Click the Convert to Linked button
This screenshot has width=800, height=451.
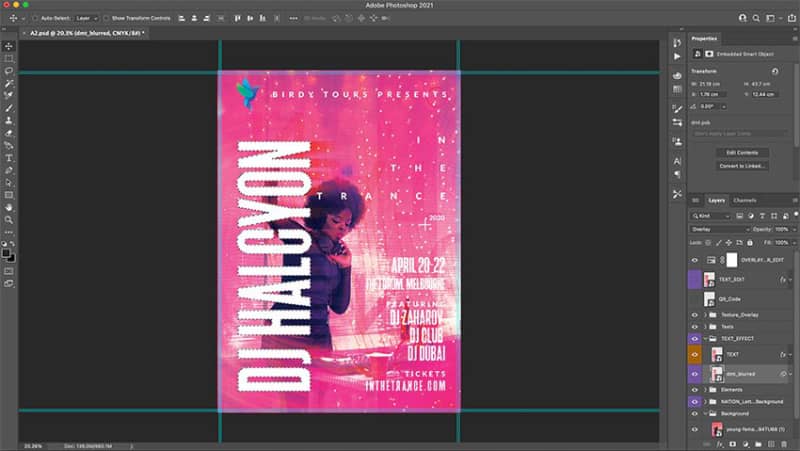(x=742, y=166)
